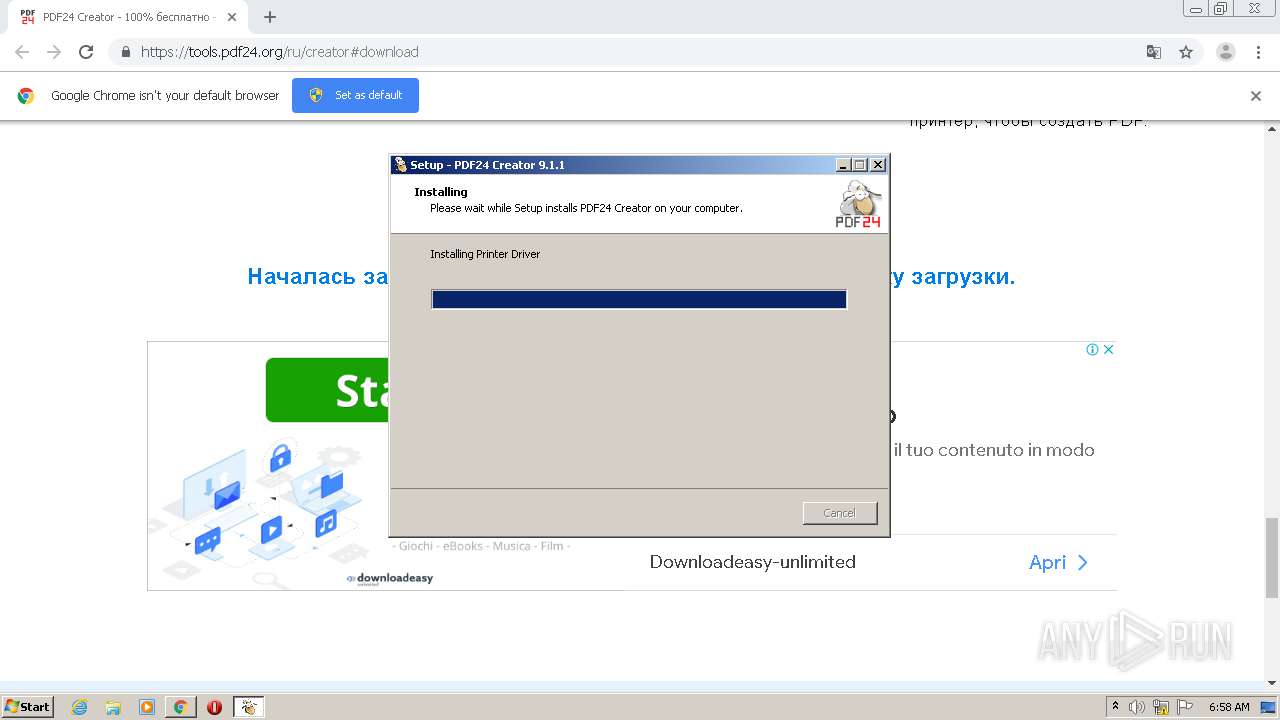
Task: Open the Chrome profile avatar
Action: coord(1226,52)
